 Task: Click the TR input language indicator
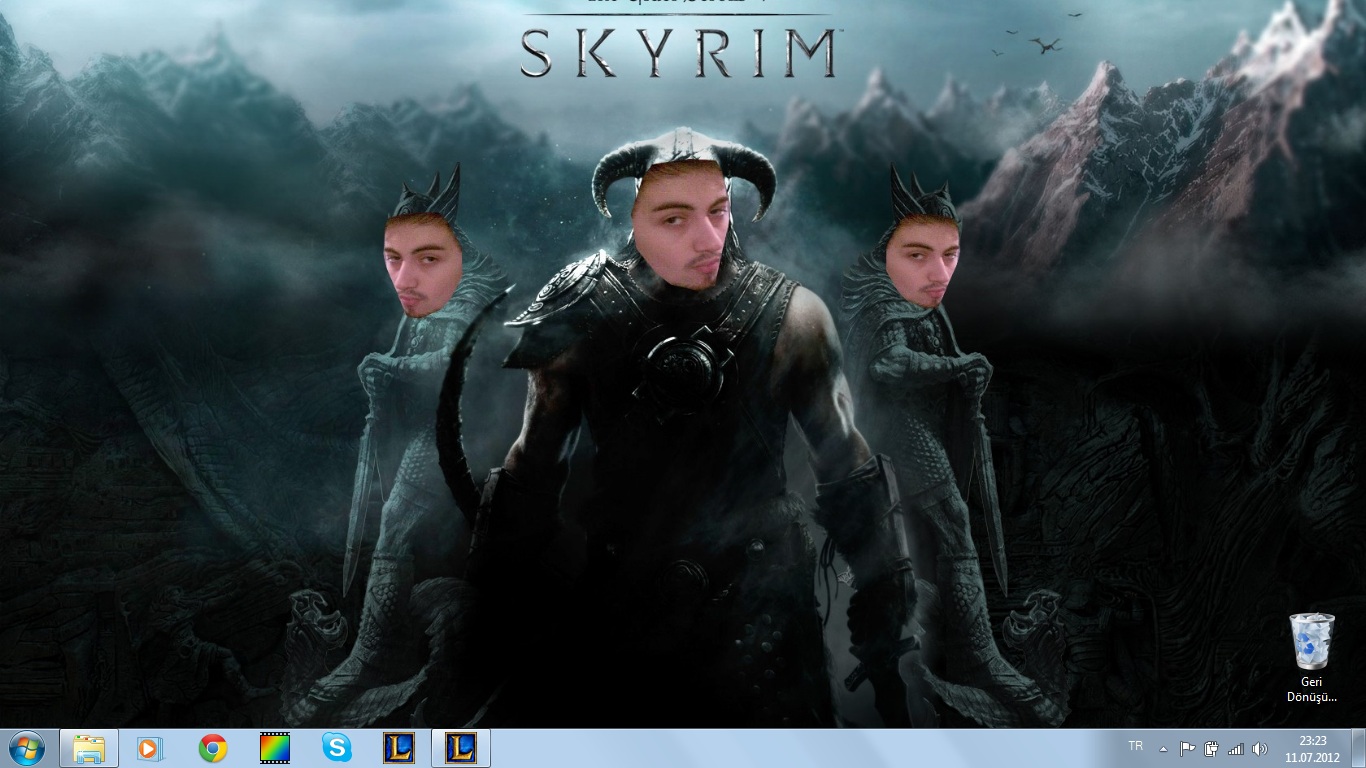coord(1135,747)
